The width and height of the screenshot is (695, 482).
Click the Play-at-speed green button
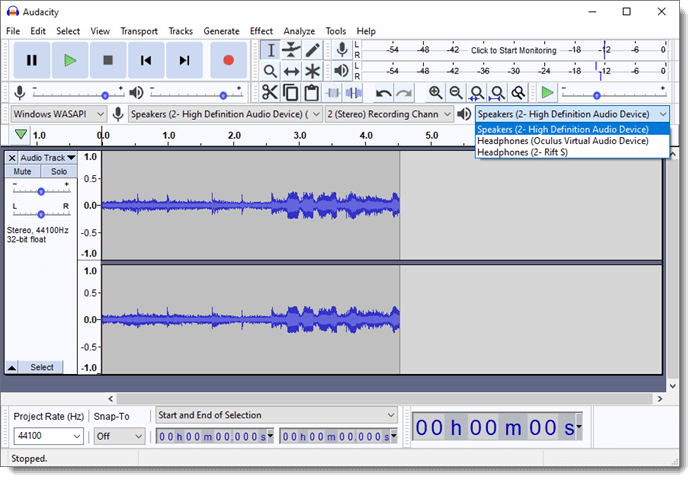pos(547,93)
